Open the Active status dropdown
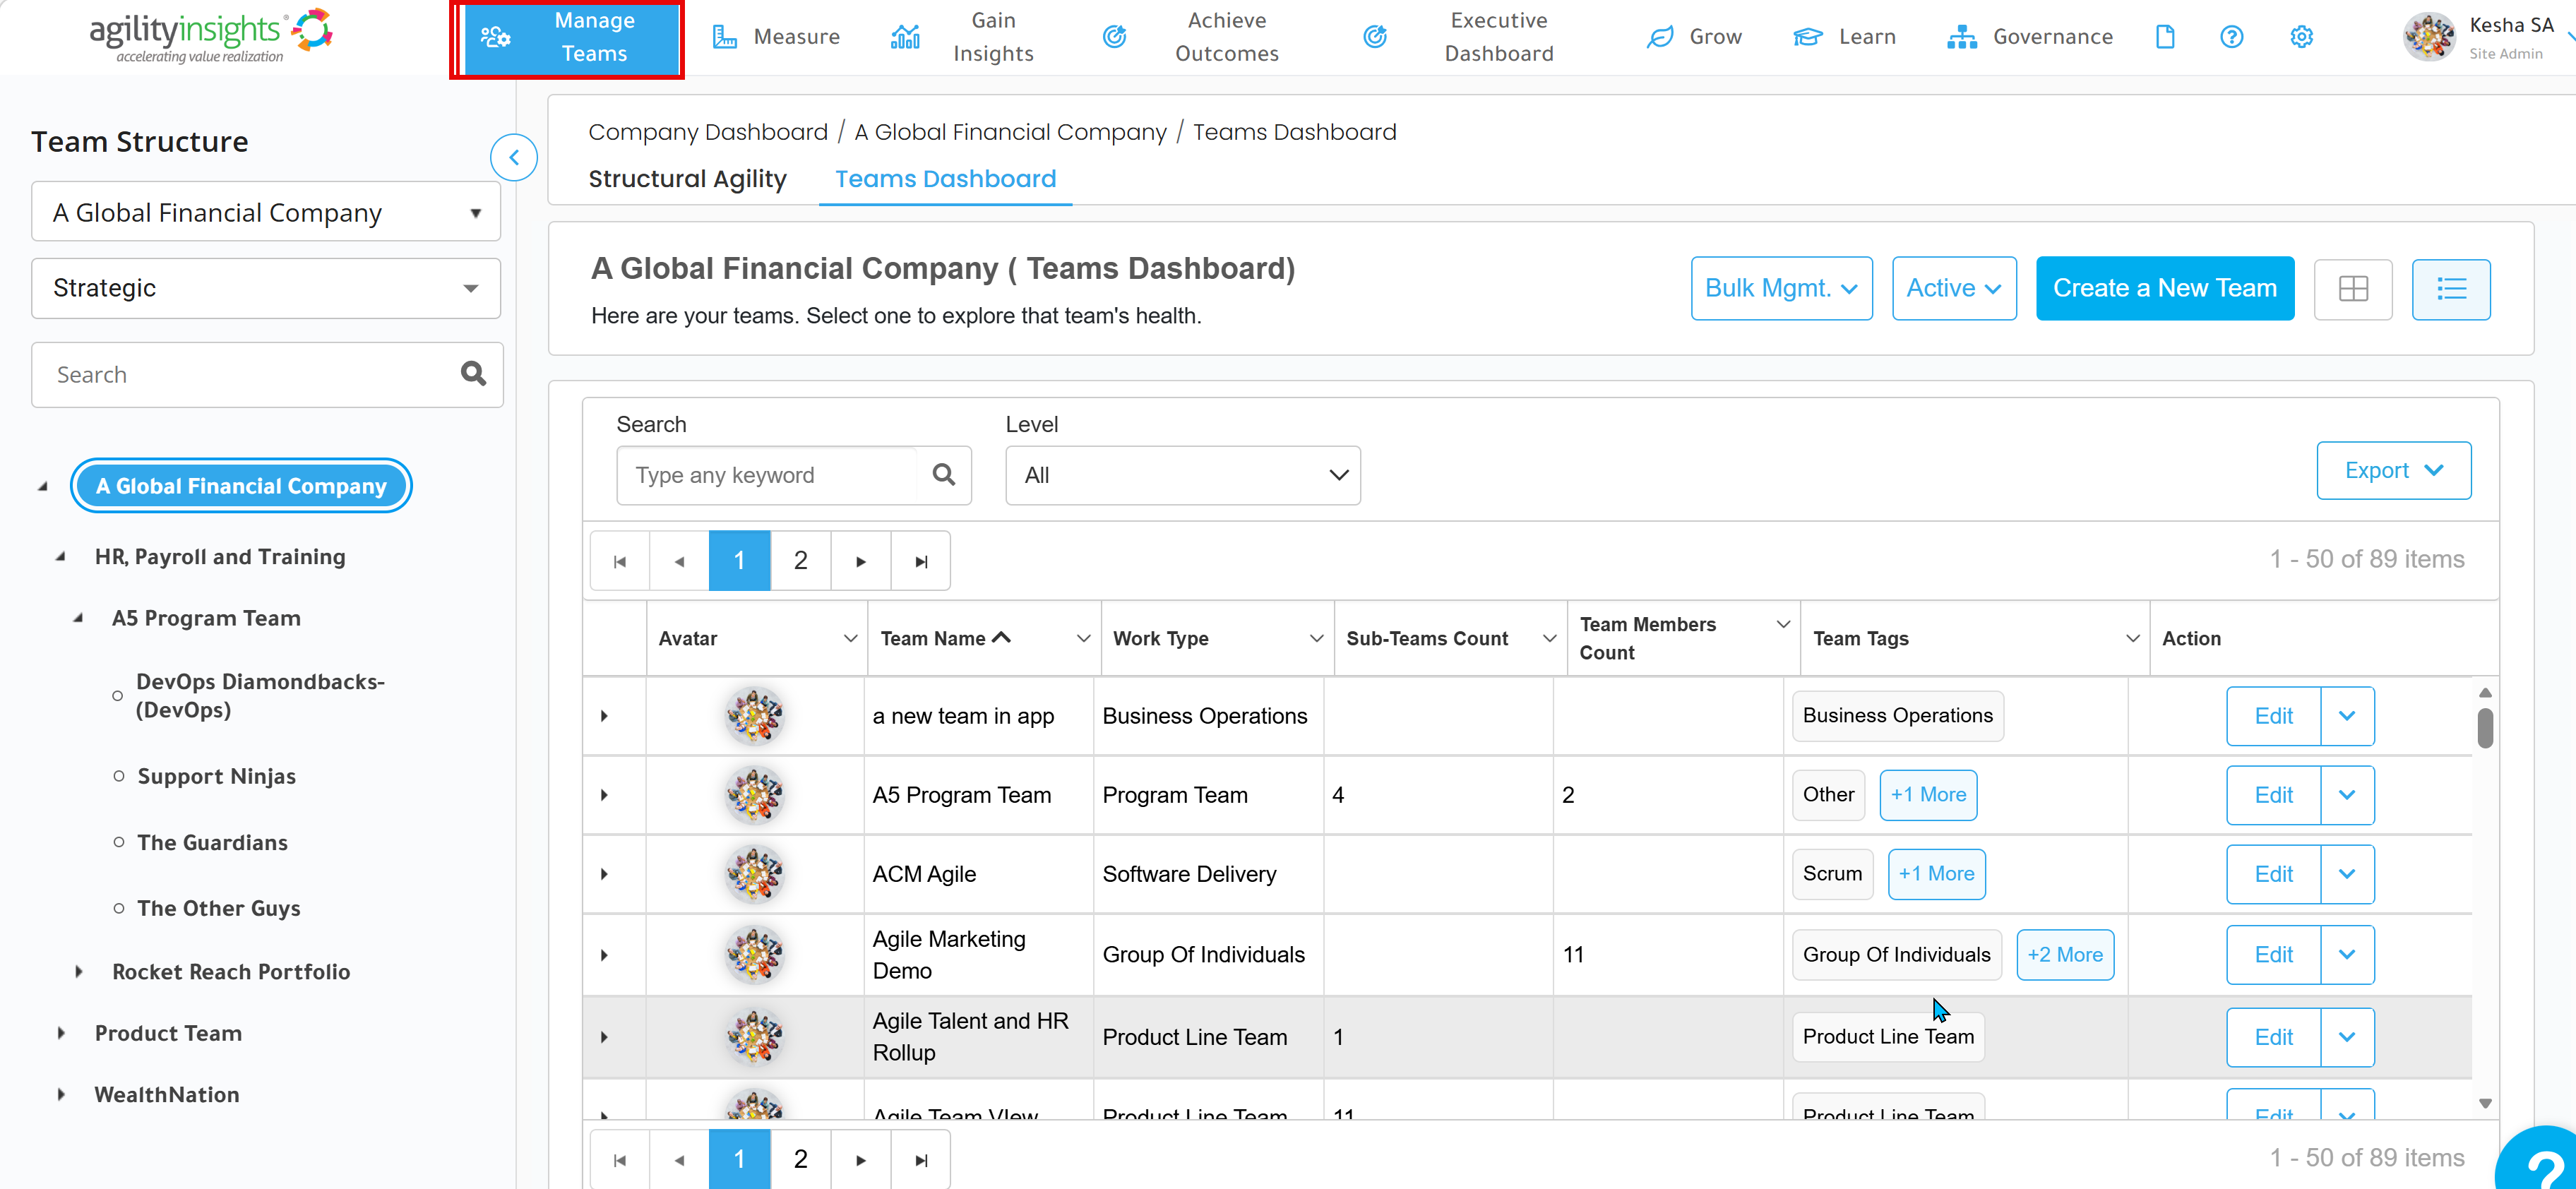Screen dimensions: 2576x1189 [x=1954, y=288]
